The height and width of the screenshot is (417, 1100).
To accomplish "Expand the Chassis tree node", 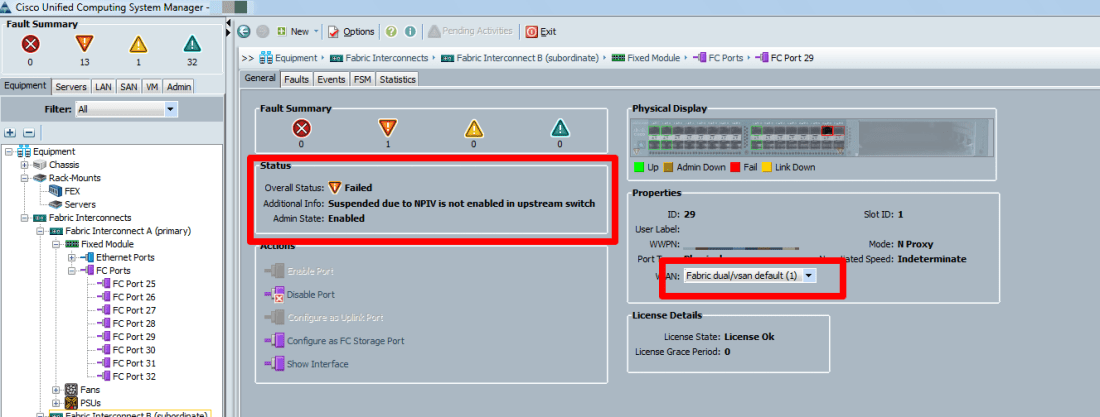I will 24,165.
